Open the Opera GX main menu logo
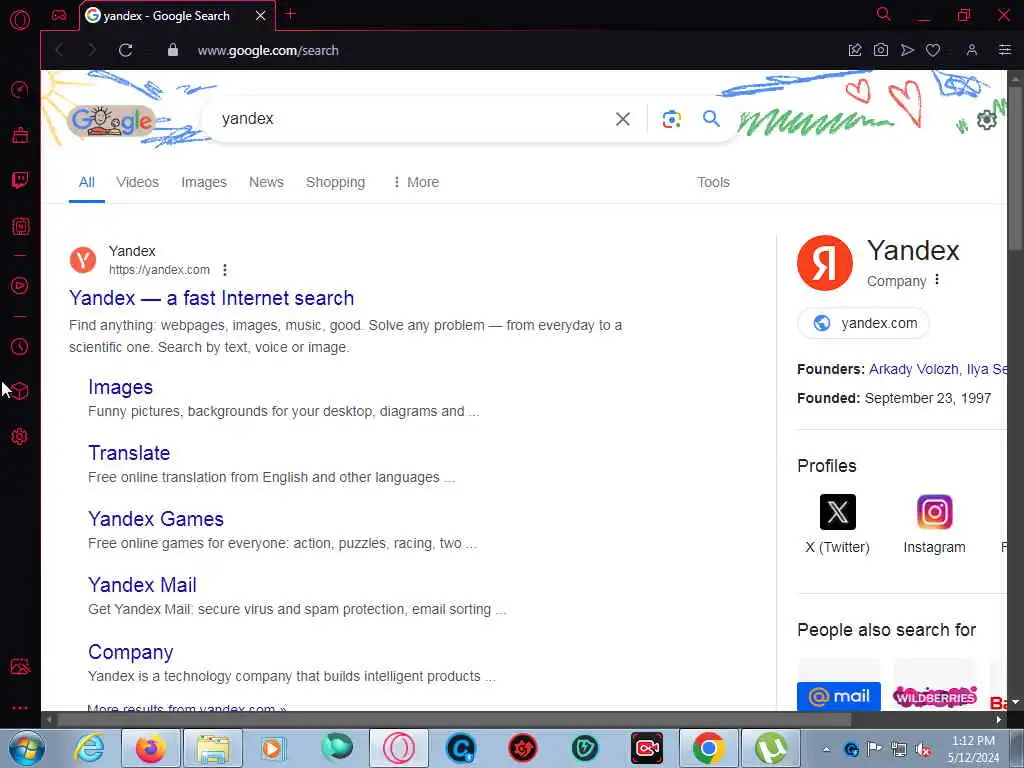This screenshot has width=1024, height=768. point(20,20)
